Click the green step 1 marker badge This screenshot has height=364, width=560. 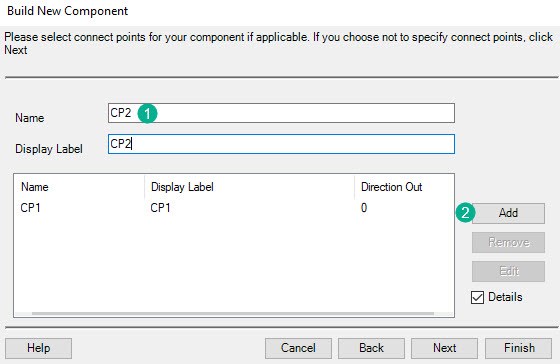tap(147, 114)
